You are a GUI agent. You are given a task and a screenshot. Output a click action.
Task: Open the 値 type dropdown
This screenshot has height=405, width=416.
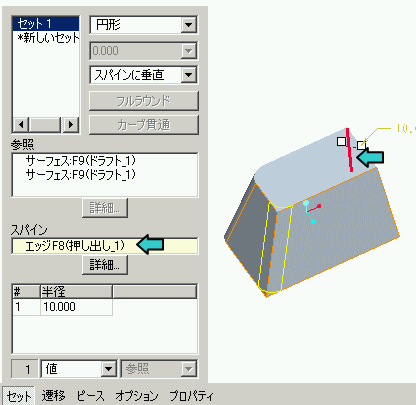pyautogui.click(x=108, y=369)
